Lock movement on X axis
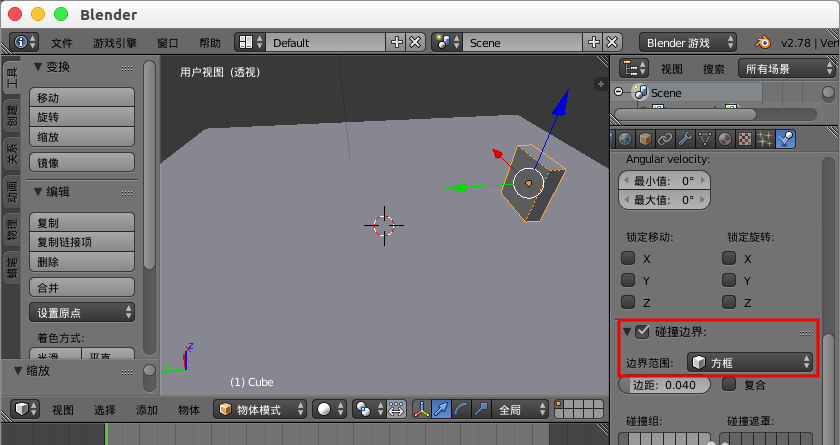Viewport: 840px width, 445px height. [628, 258]
